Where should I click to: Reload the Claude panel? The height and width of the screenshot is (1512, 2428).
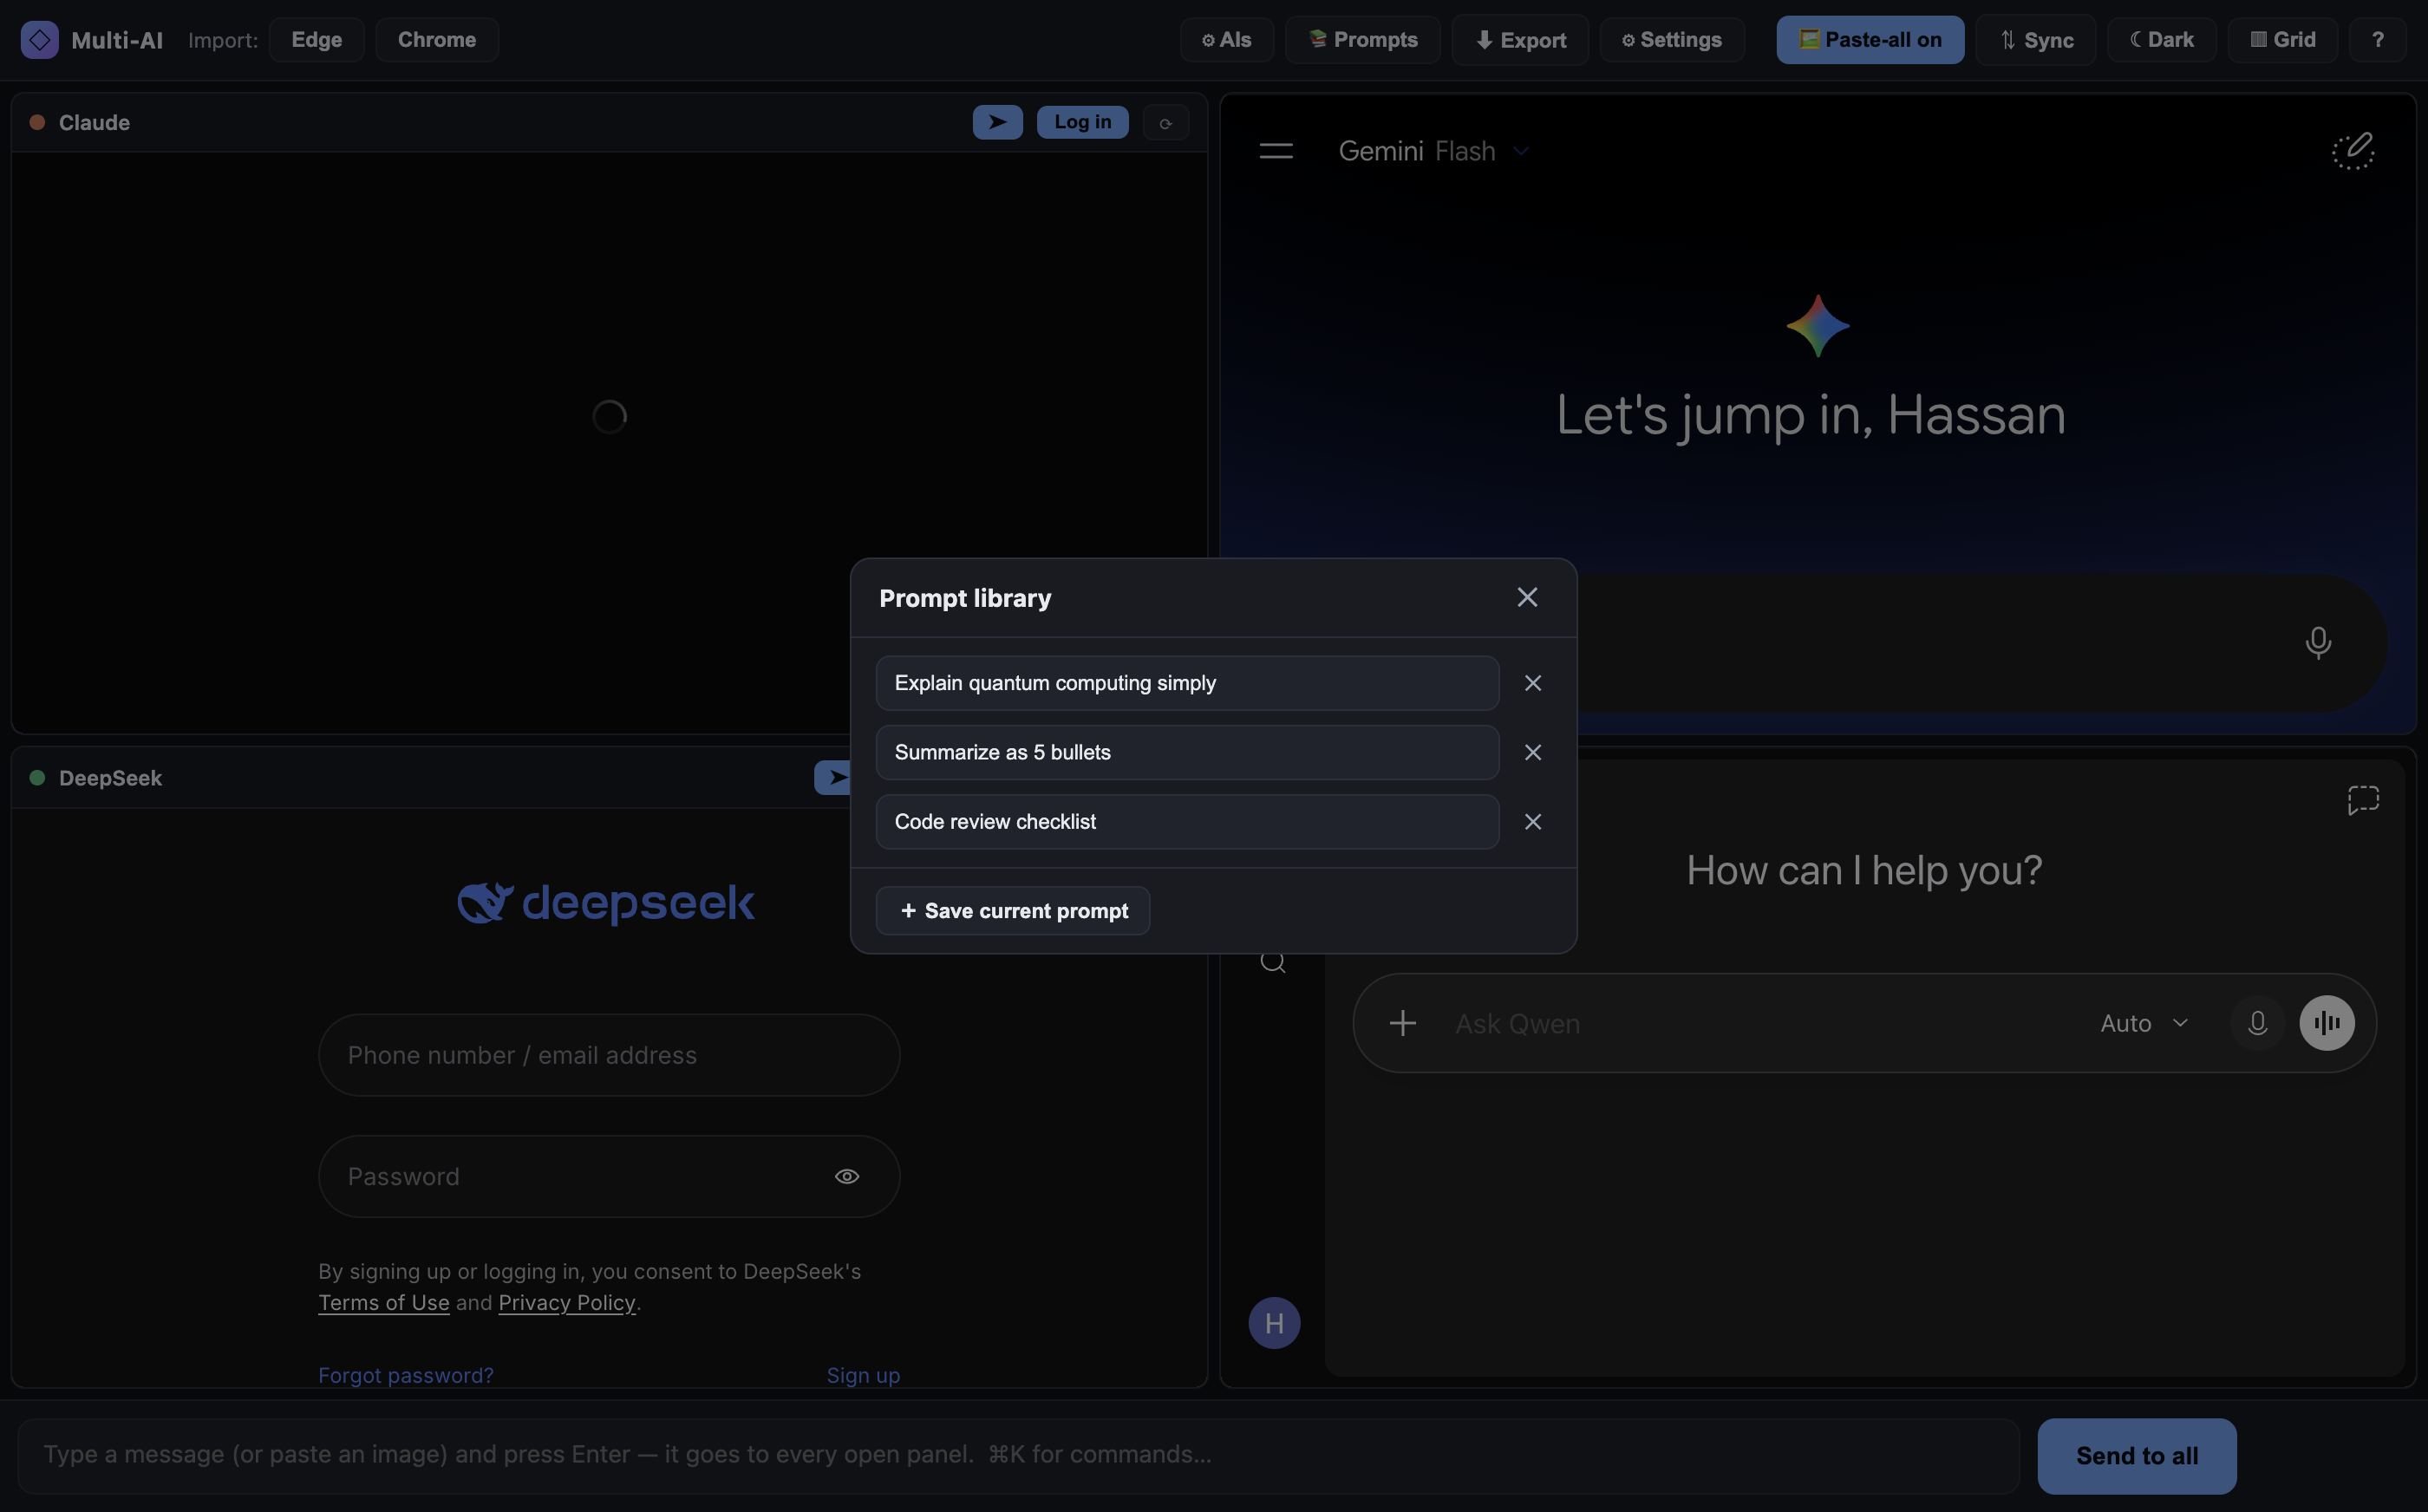(x=1165, y=123)
